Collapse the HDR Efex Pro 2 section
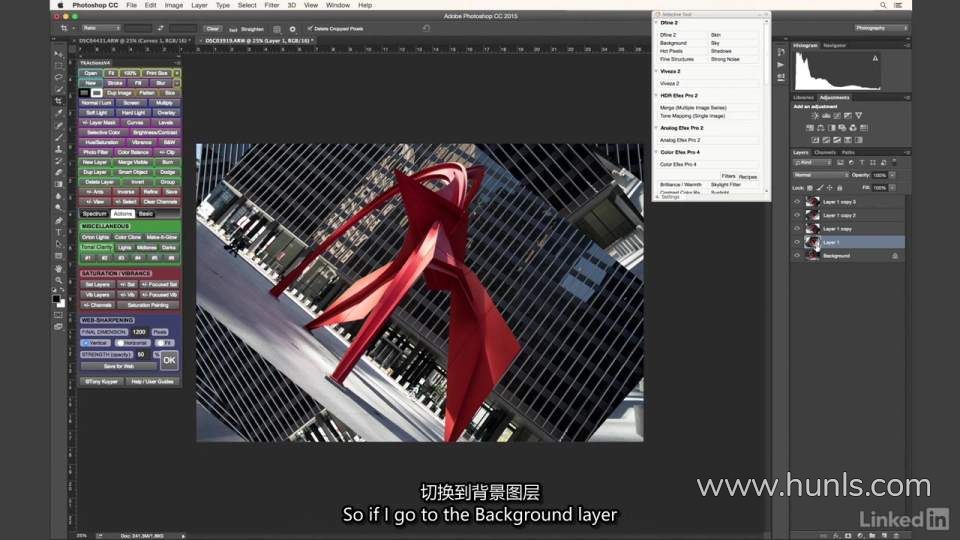Screen dimensions: 960x540 (x=656, y=96)
